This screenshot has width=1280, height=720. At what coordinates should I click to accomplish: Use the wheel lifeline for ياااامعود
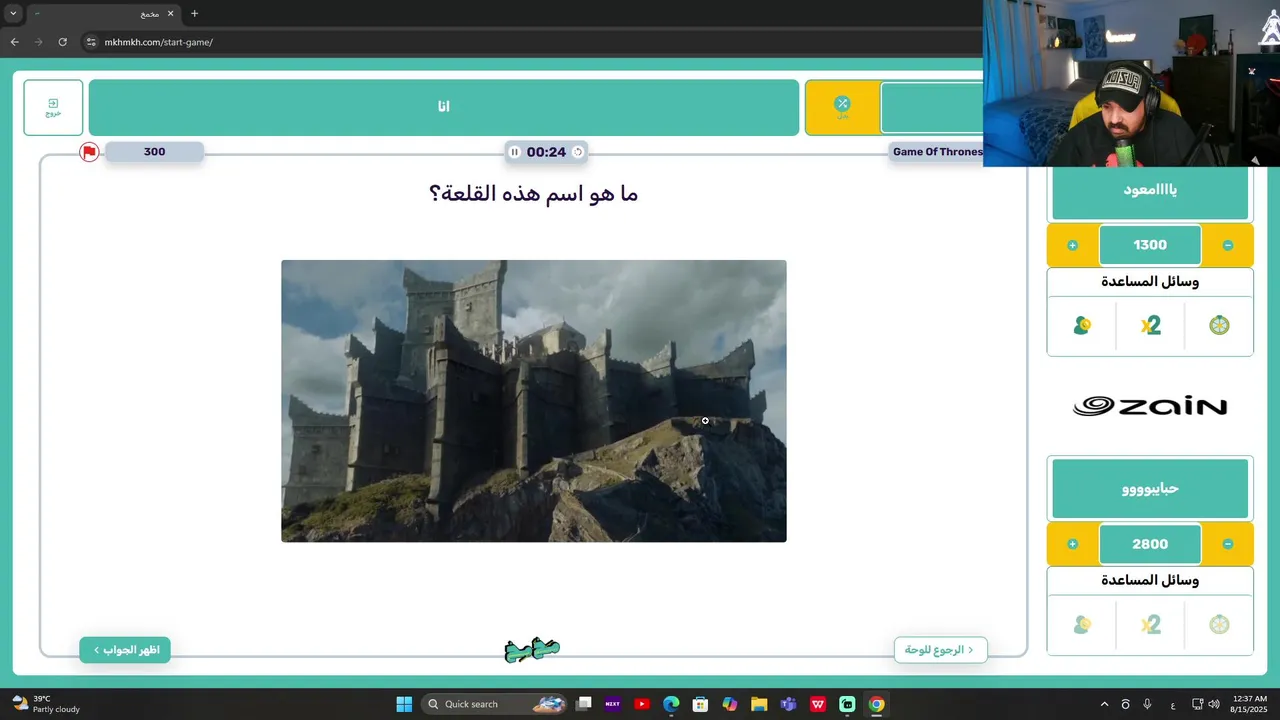(x=1219, y=326)
